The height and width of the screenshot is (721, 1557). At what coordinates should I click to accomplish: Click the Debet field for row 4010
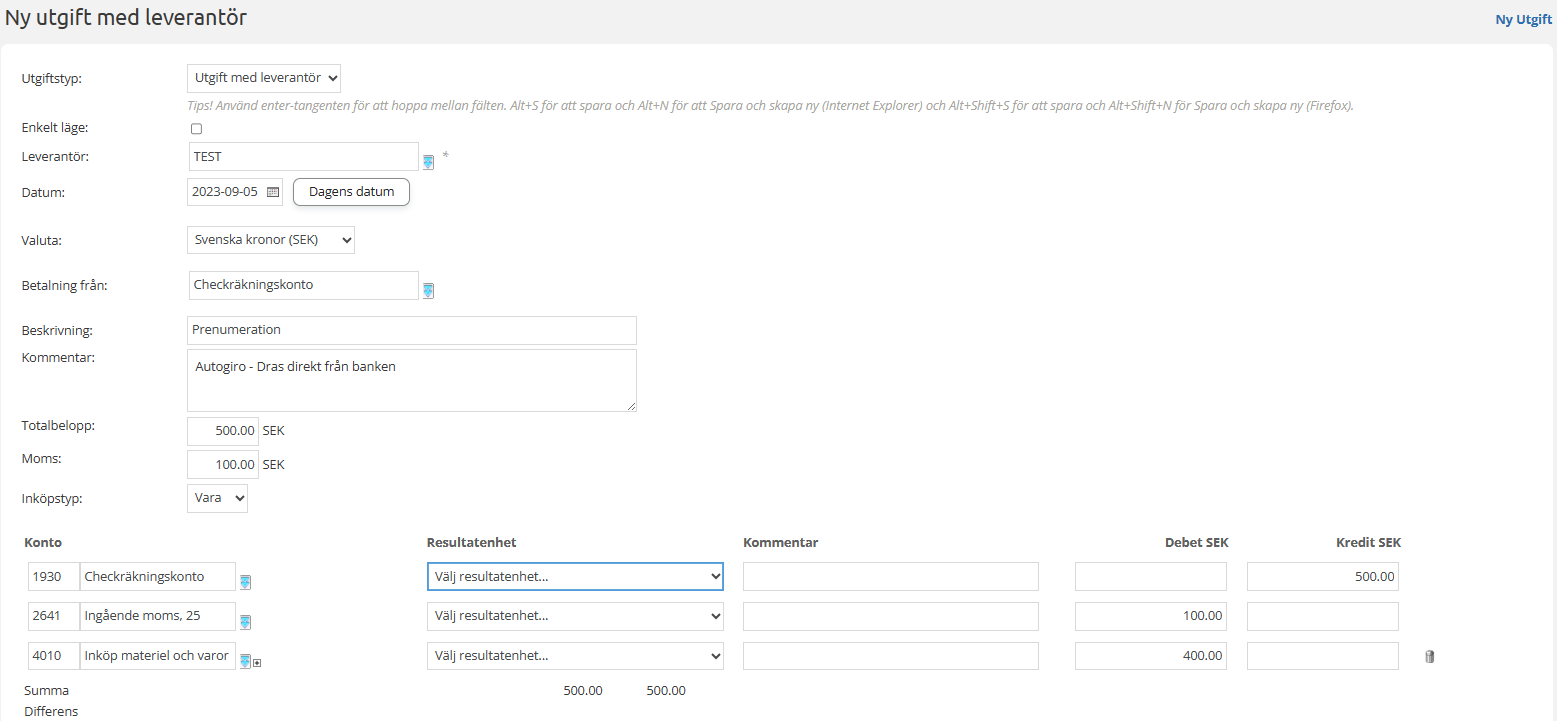pyautogui.click(x=1150, y=656)
